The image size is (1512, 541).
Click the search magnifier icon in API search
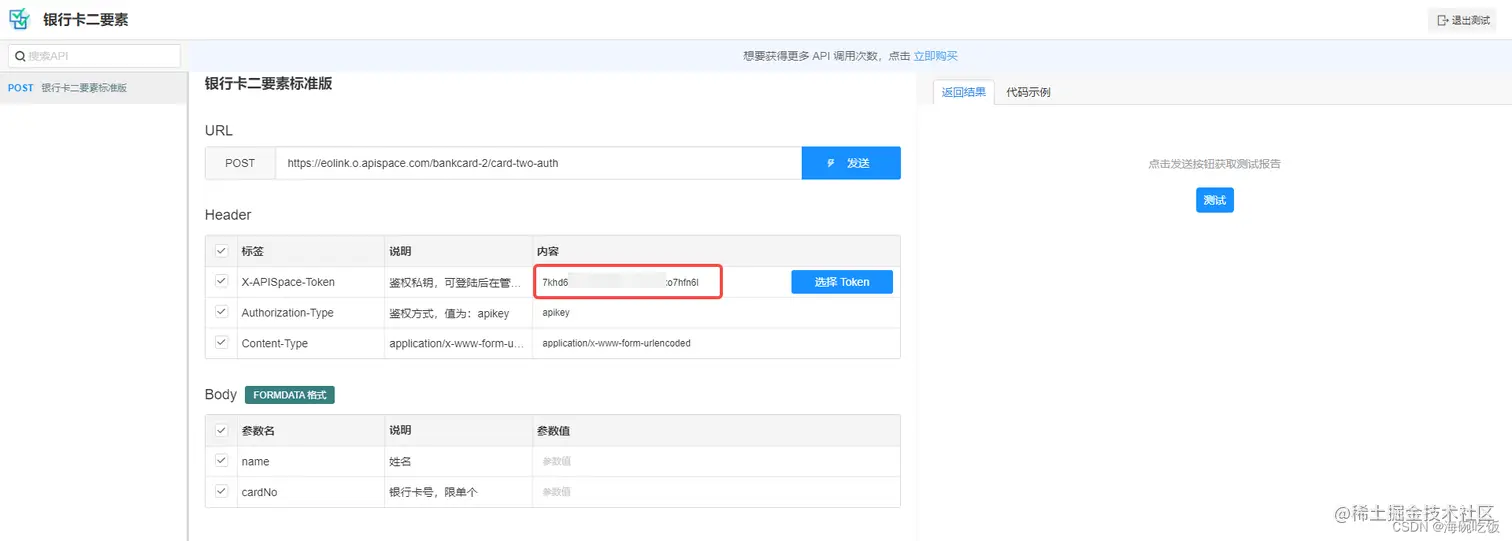pos(20,56)
